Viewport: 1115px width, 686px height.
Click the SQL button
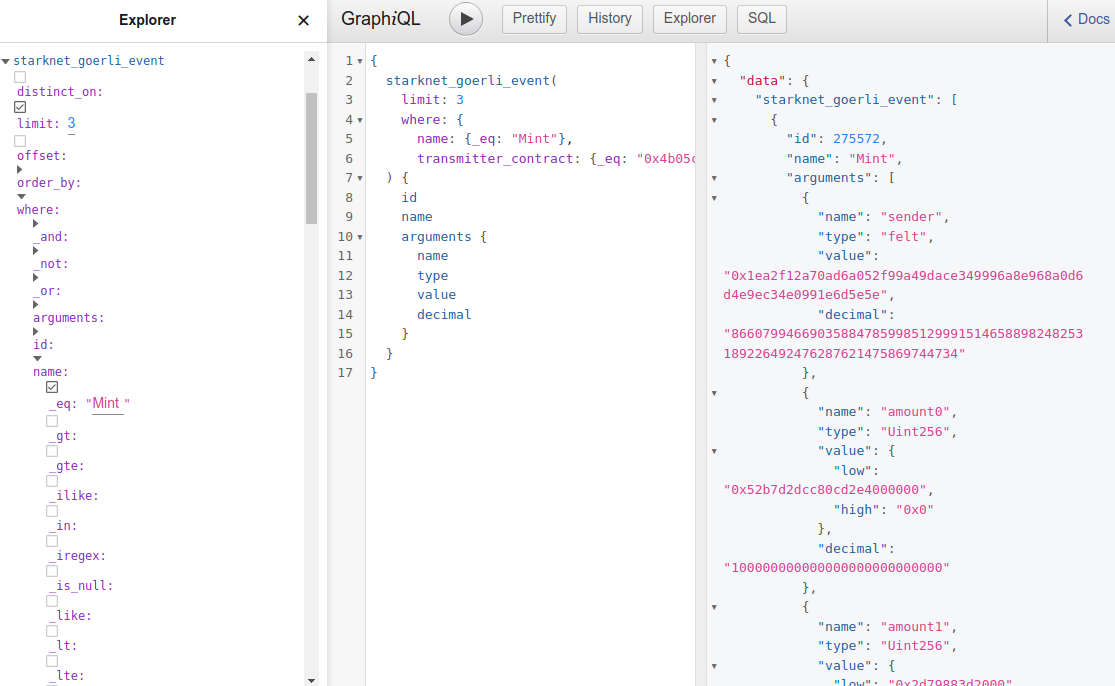(x=762, y=19)
